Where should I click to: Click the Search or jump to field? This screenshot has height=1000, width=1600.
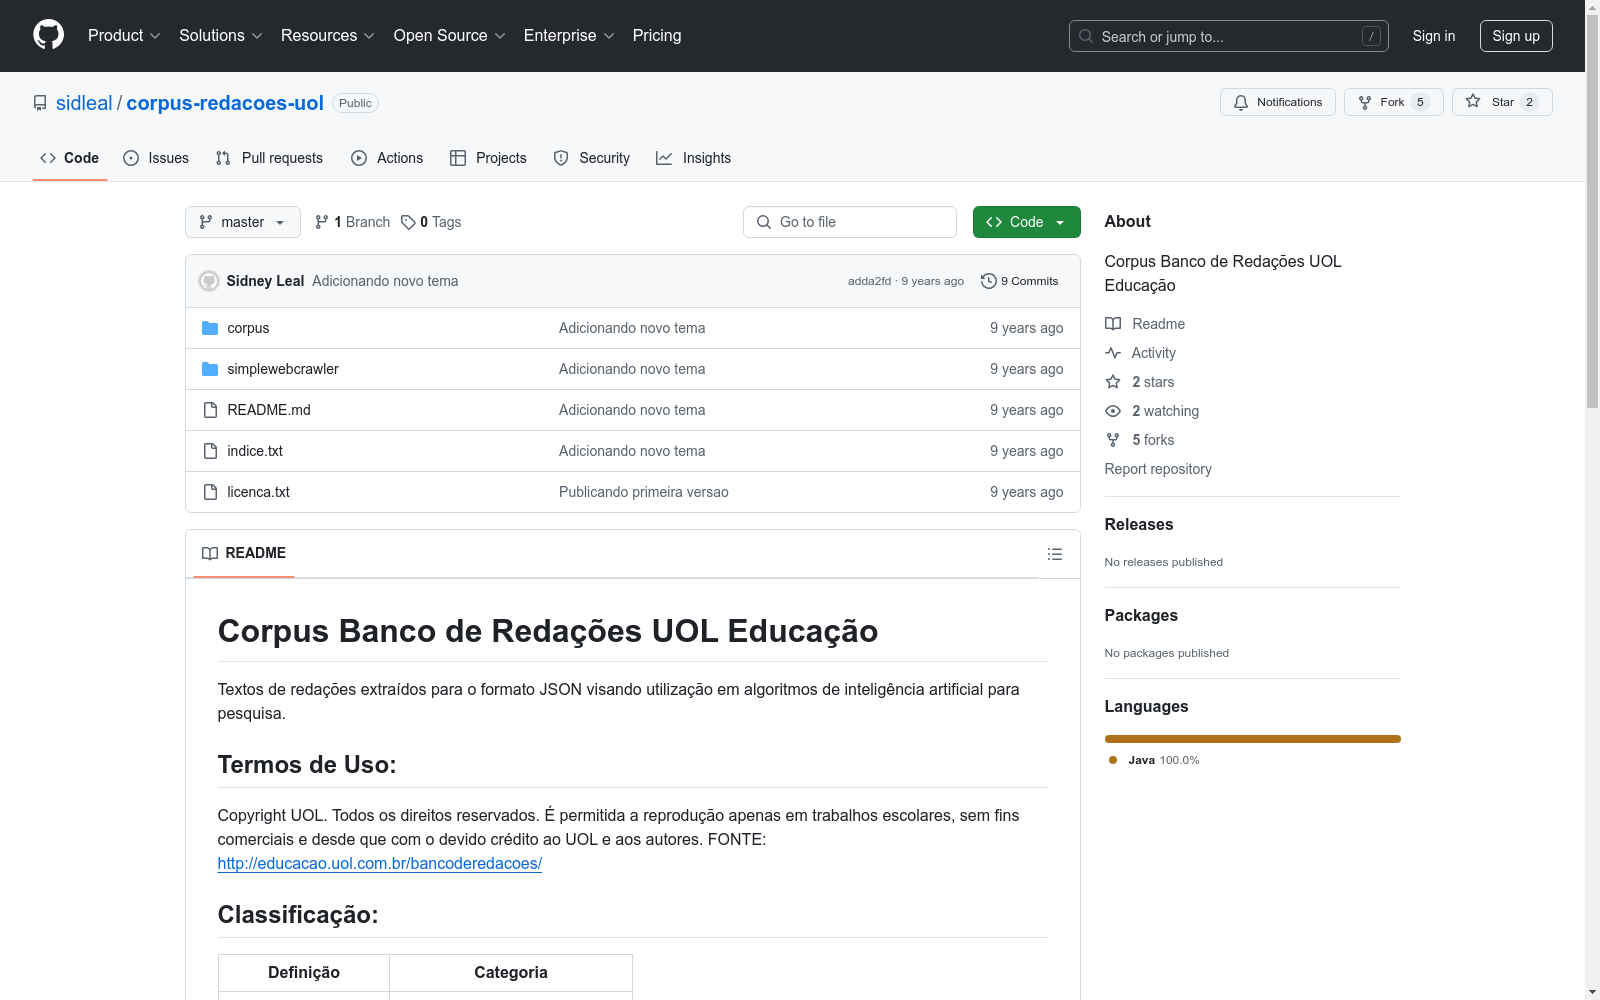[x=1229, y=36]
